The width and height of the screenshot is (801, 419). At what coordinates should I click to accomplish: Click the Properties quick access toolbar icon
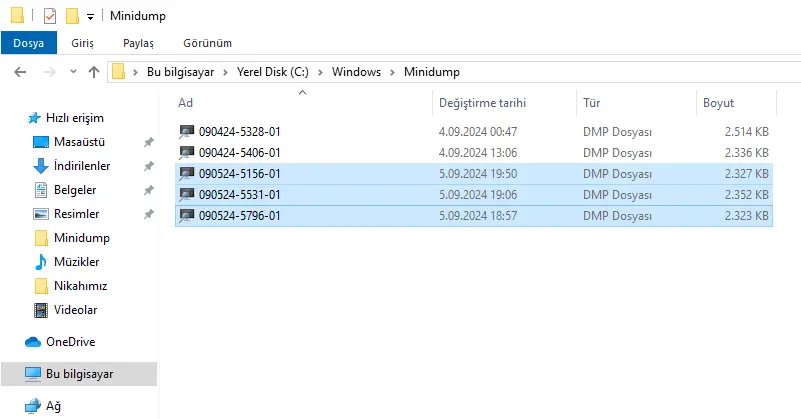tap(50, 16)
